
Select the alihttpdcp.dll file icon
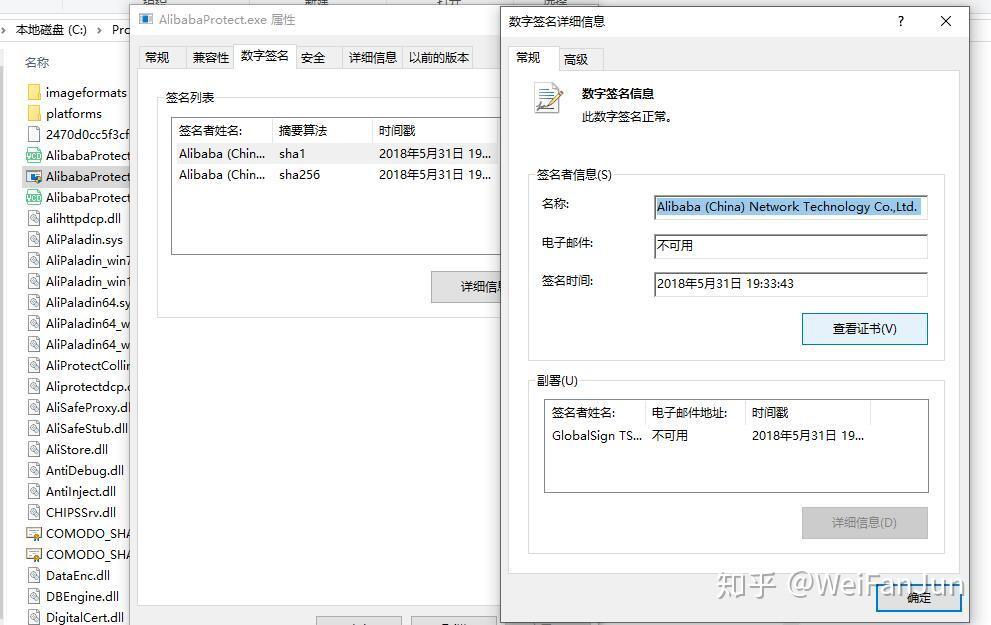34,218
